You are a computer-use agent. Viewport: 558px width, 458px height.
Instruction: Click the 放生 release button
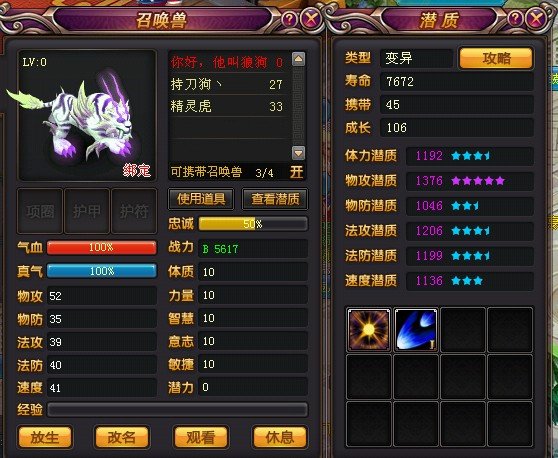(x=45, y=437)
